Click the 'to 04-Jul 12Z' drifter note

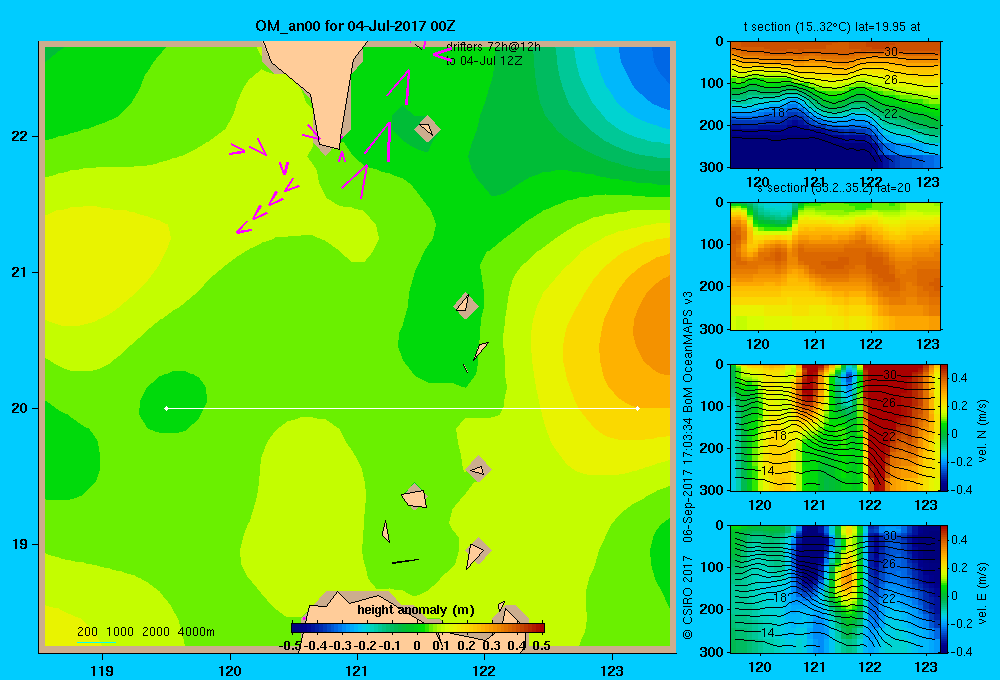coord(484,61)
